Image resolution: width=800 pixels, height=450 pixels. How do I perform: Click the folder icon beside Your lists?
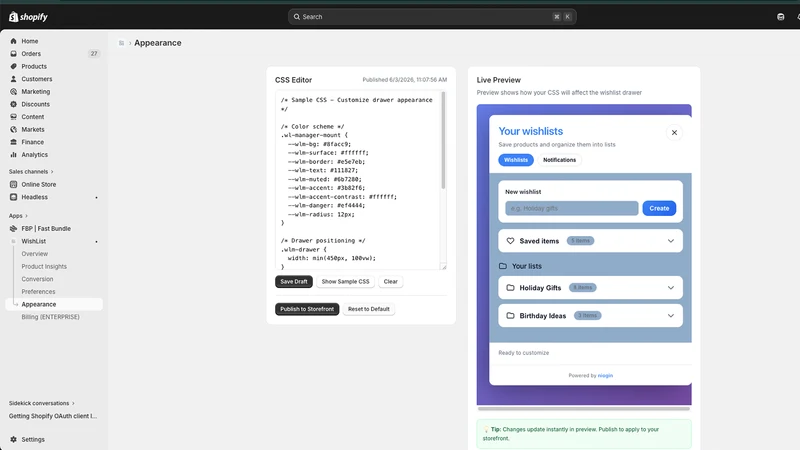(x=503, y=266)
